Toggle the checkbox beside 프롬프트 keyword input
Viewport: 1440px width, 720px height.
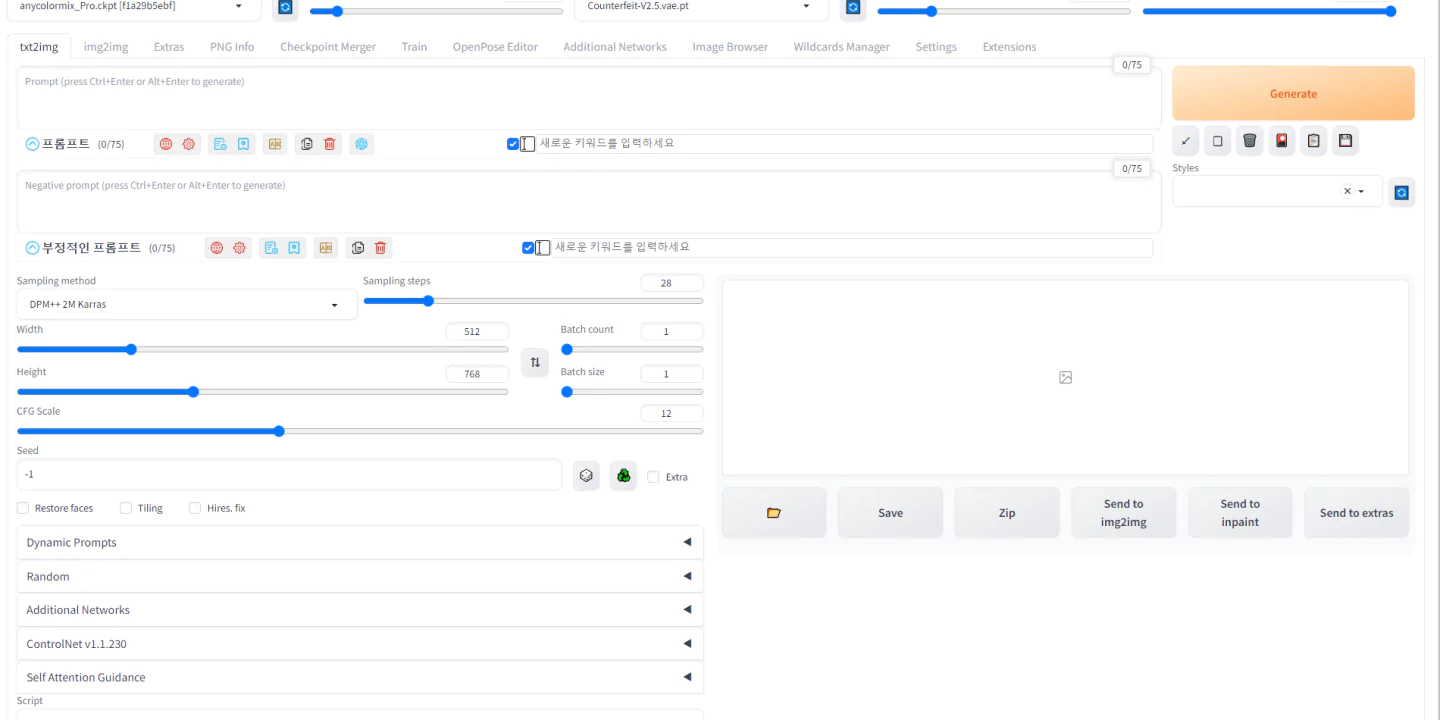pos(513,144)
